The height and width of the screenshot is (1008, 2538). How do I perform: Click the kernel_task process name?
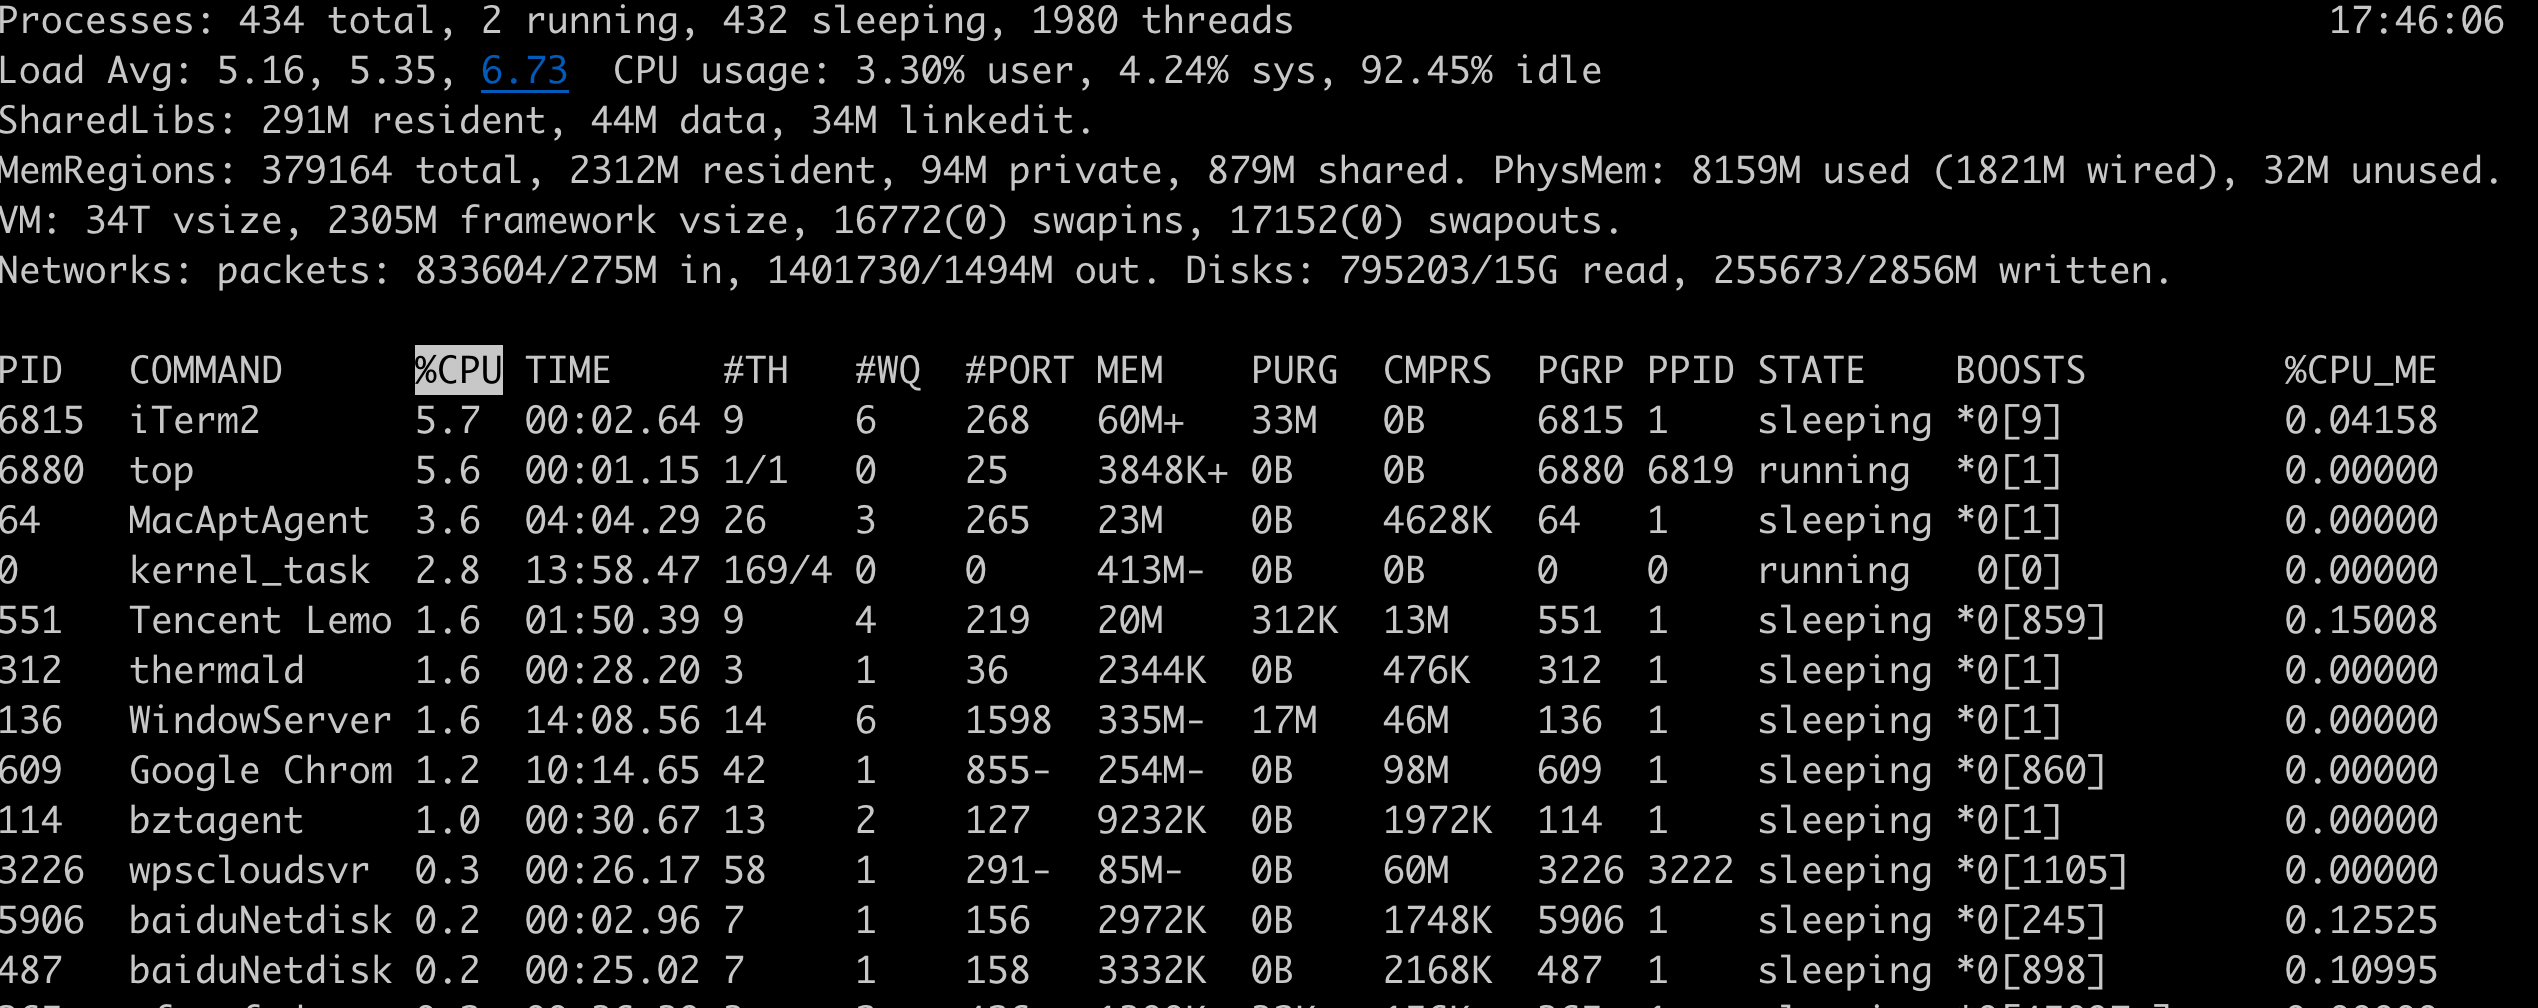(249, 571)
